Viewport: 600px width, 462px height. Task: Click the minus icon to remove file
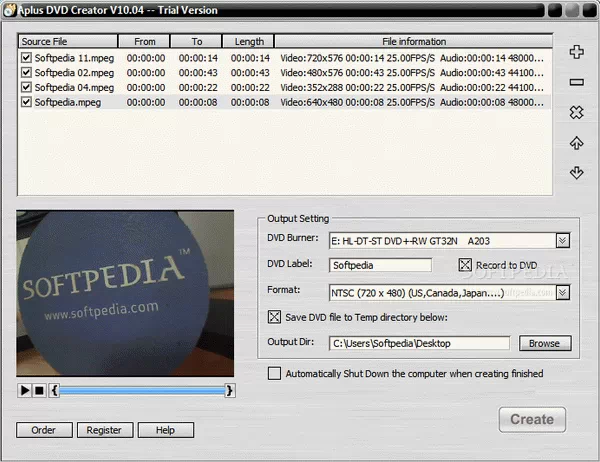point(576,82)
